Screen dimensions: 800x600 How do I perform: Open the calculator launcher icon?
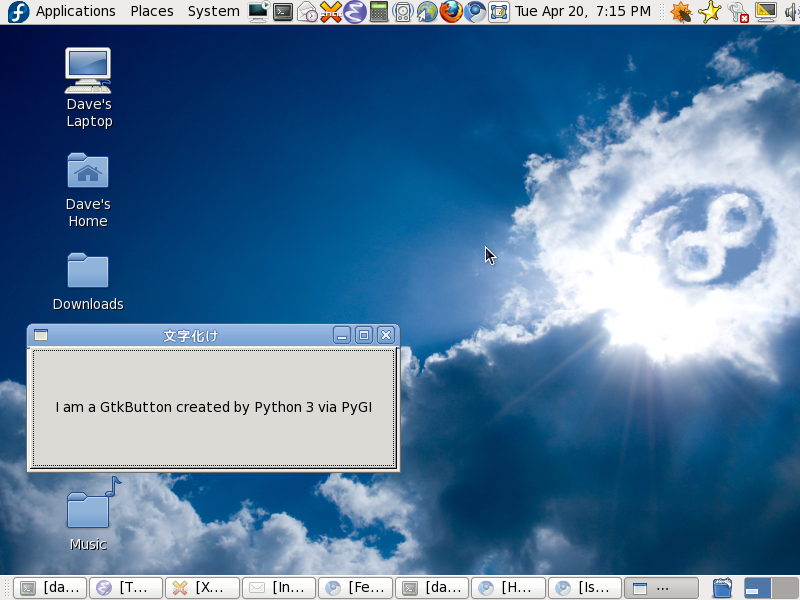click(379, 12)
